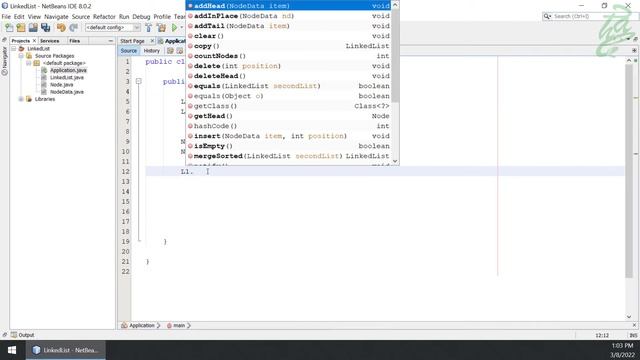This screenshot has width=640, height=360.
Task: Open the Navigator side panel
Action: 4,60
